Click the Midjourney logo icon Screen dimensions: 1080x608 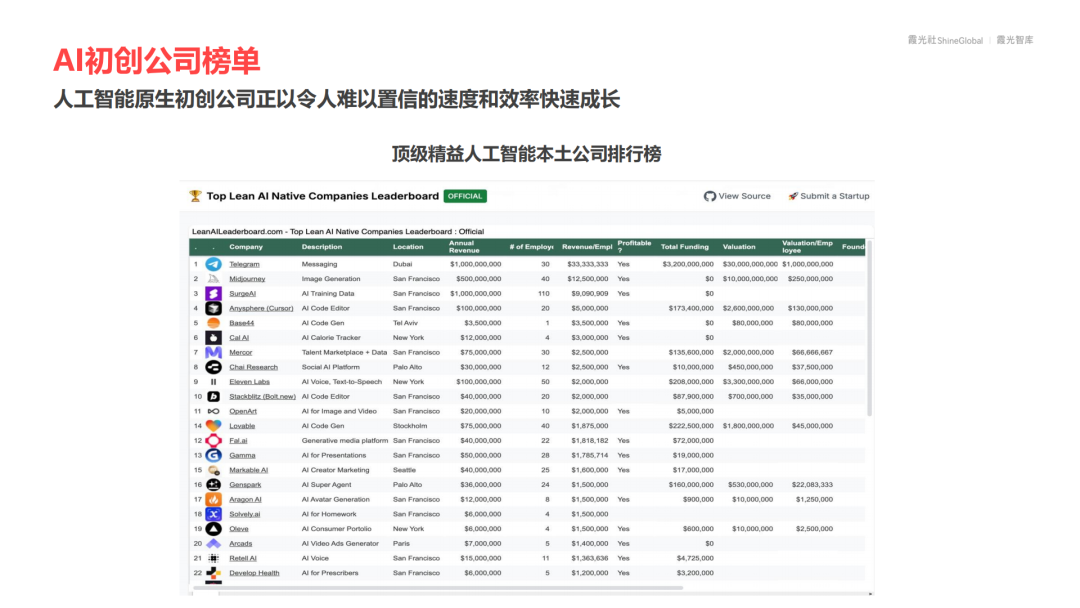[x=214, y=279]
